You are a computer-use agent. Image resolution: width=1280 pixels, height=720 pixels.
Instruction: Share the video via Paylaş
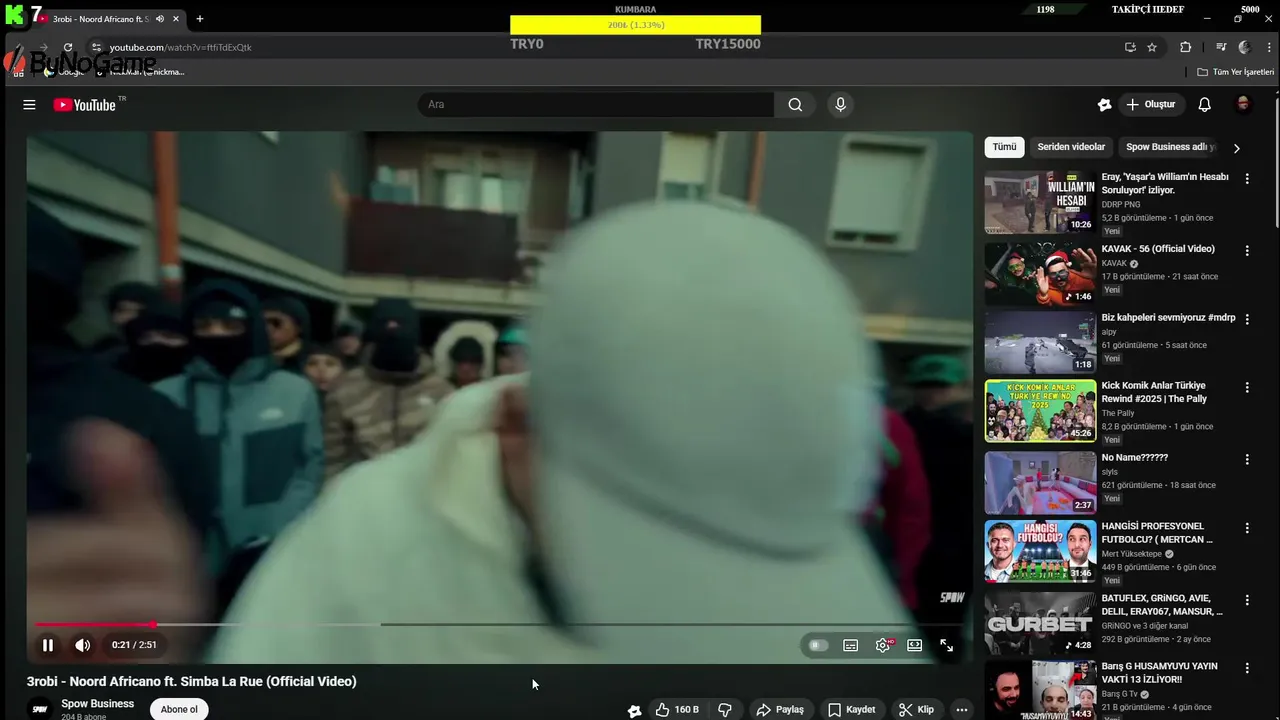click(x=780, y=709)
